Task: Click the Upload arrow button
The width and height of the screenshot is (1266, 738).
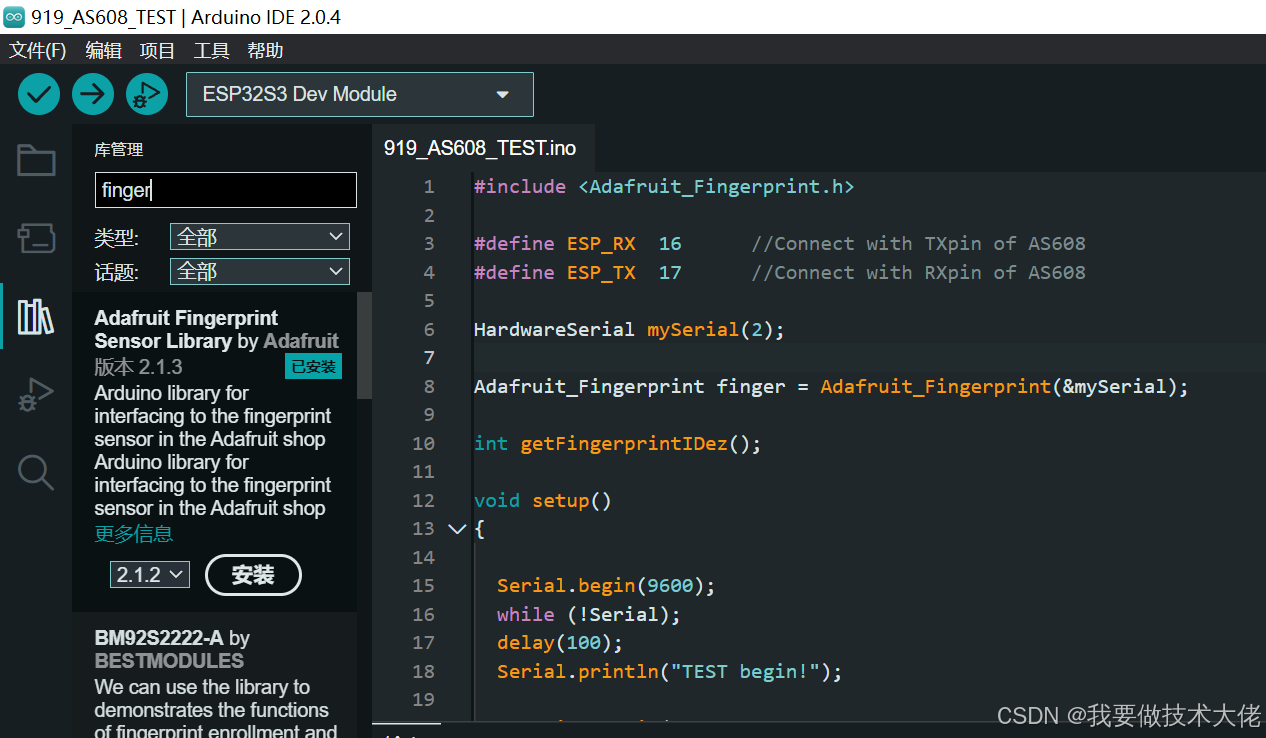Action: coord(93,94)
